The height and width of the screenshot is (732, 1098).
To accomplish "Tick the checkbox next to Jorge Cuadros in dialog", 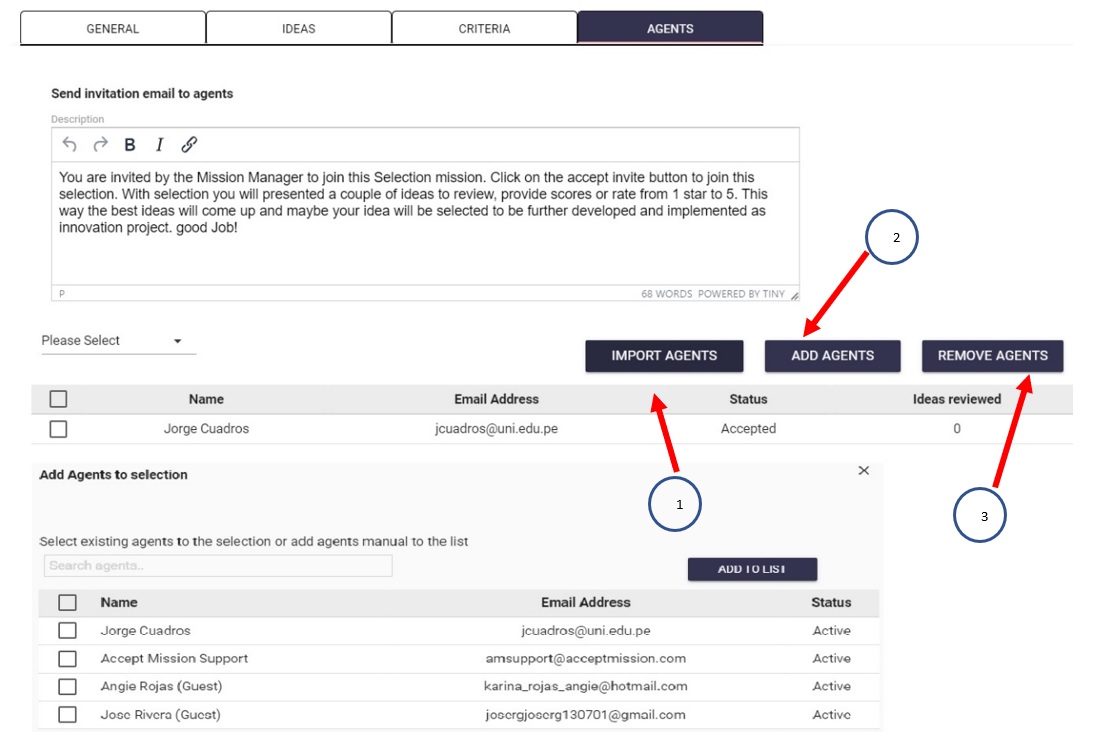I will point(67,631).
